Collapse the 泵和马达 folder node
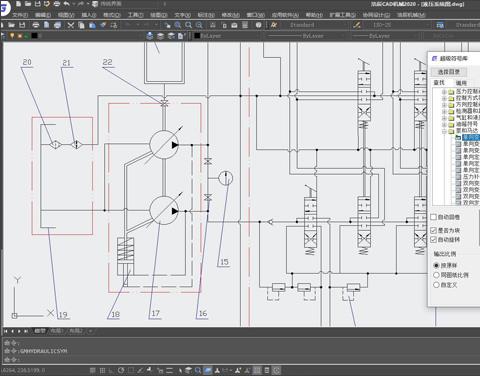Image resolution: width=480 pixels, height=376 pixels. 444,131
